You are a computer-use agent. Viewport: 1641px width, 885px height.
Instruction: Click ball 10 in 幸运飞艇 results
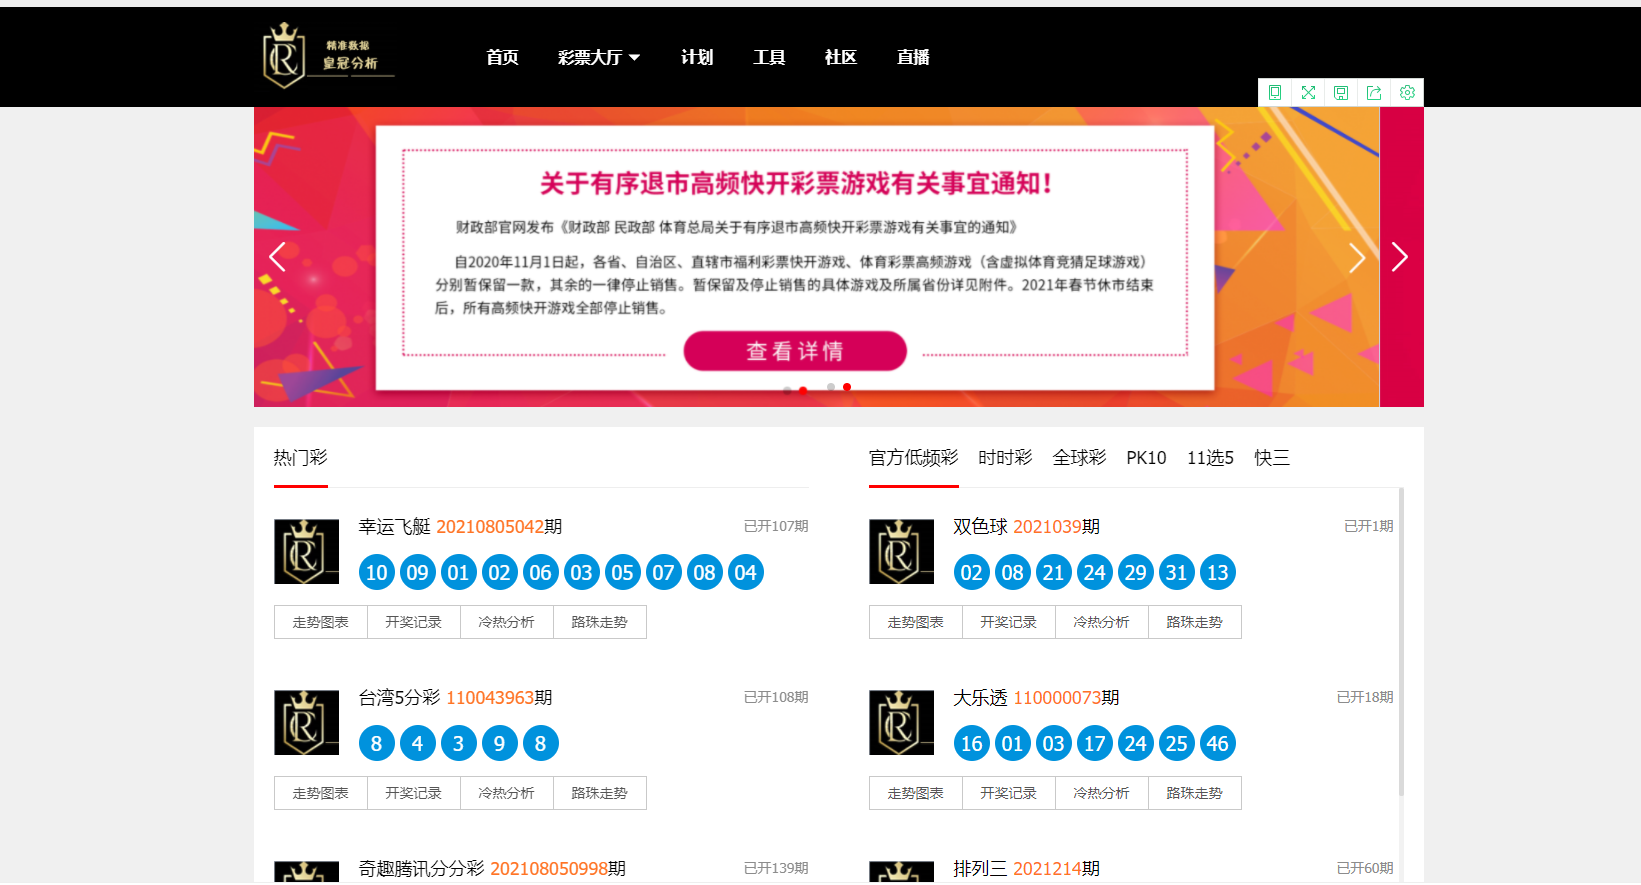click(377, 572)
